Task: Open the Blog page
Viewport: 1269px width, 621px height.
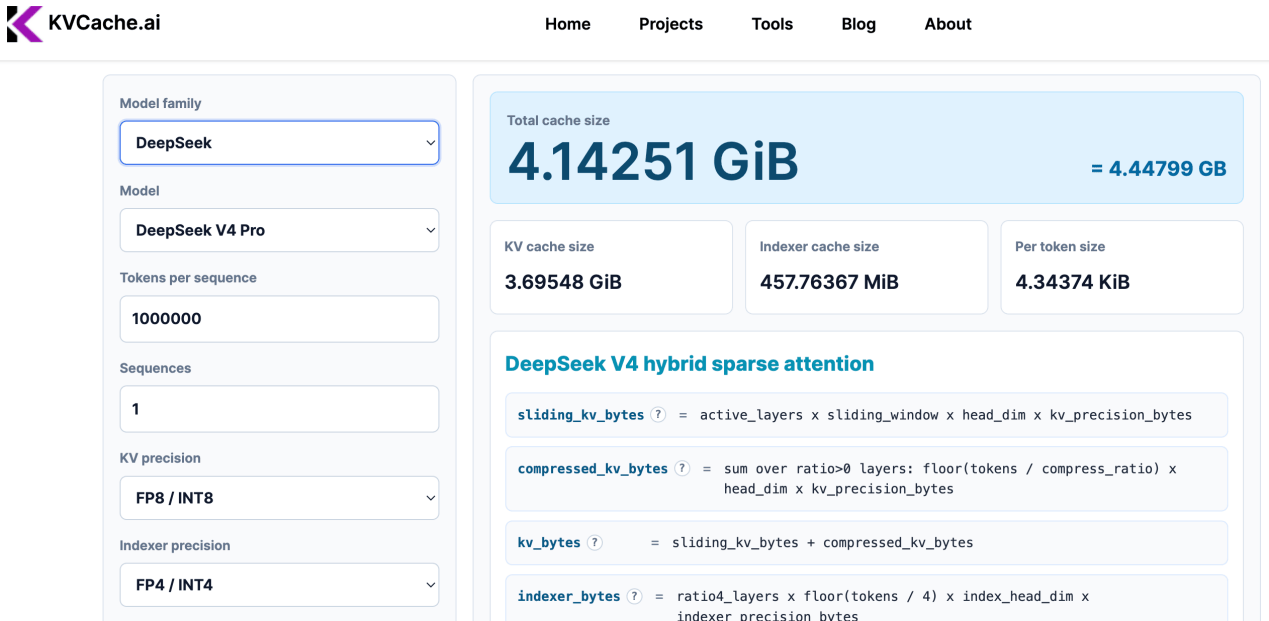Action: [x=859, y=24]
